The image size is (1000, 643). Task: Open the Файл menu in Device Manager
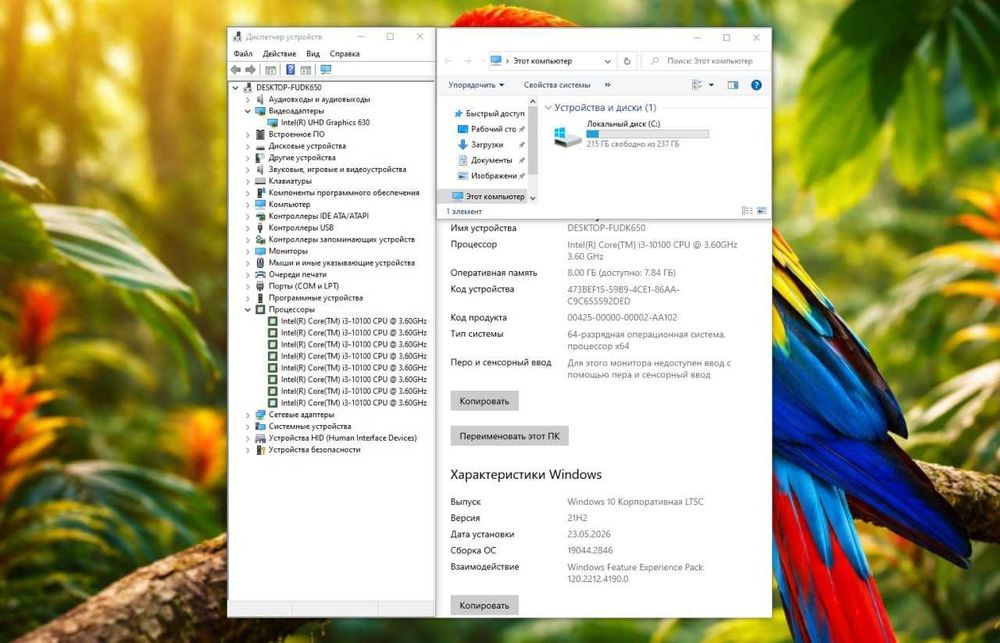point(243,54)
